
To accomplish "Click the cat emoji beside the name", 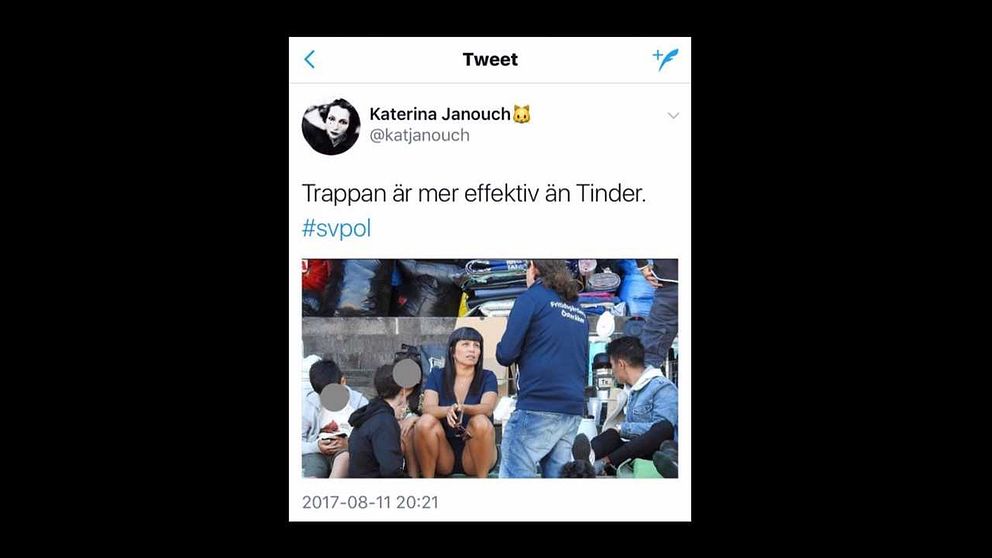I will (x=521, y=115).
